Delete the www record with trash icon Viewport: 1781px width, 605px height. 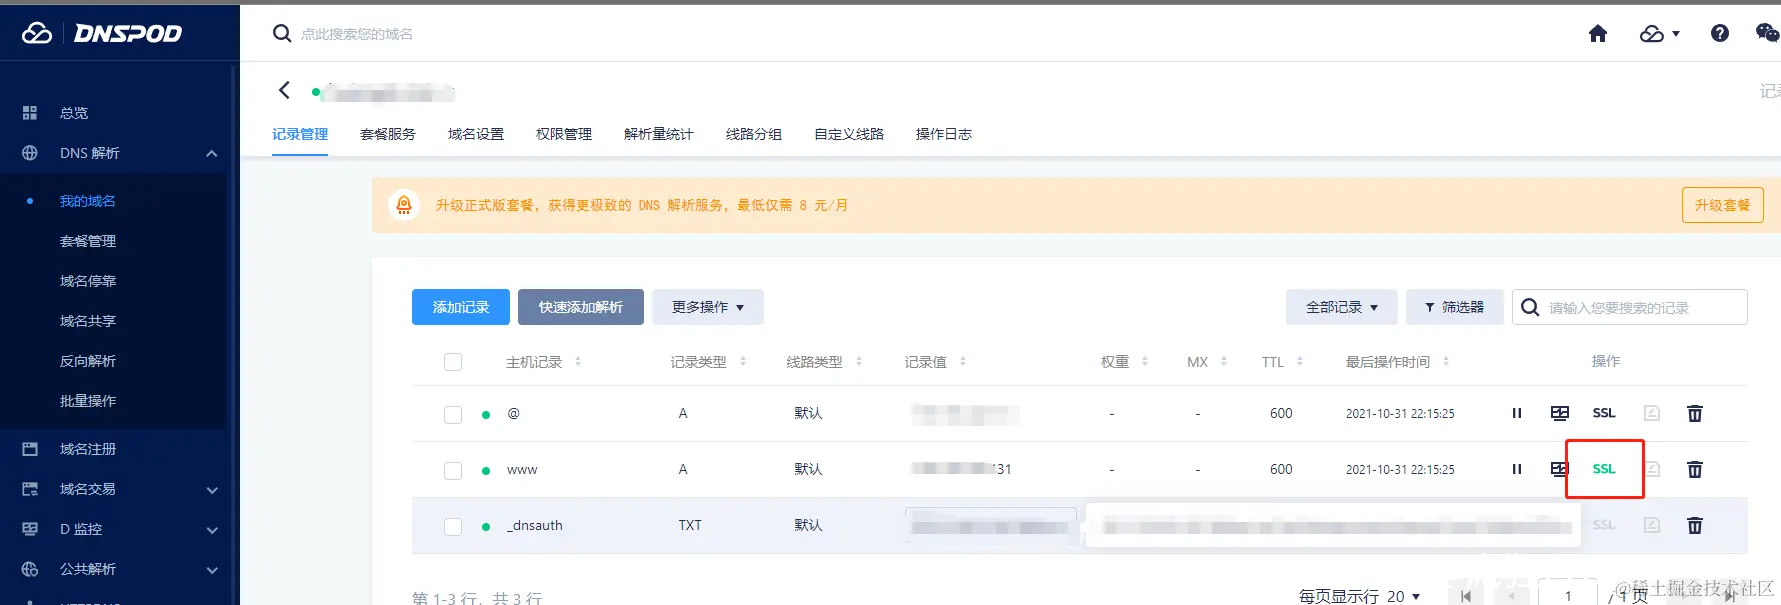(x=1695, y=469)
